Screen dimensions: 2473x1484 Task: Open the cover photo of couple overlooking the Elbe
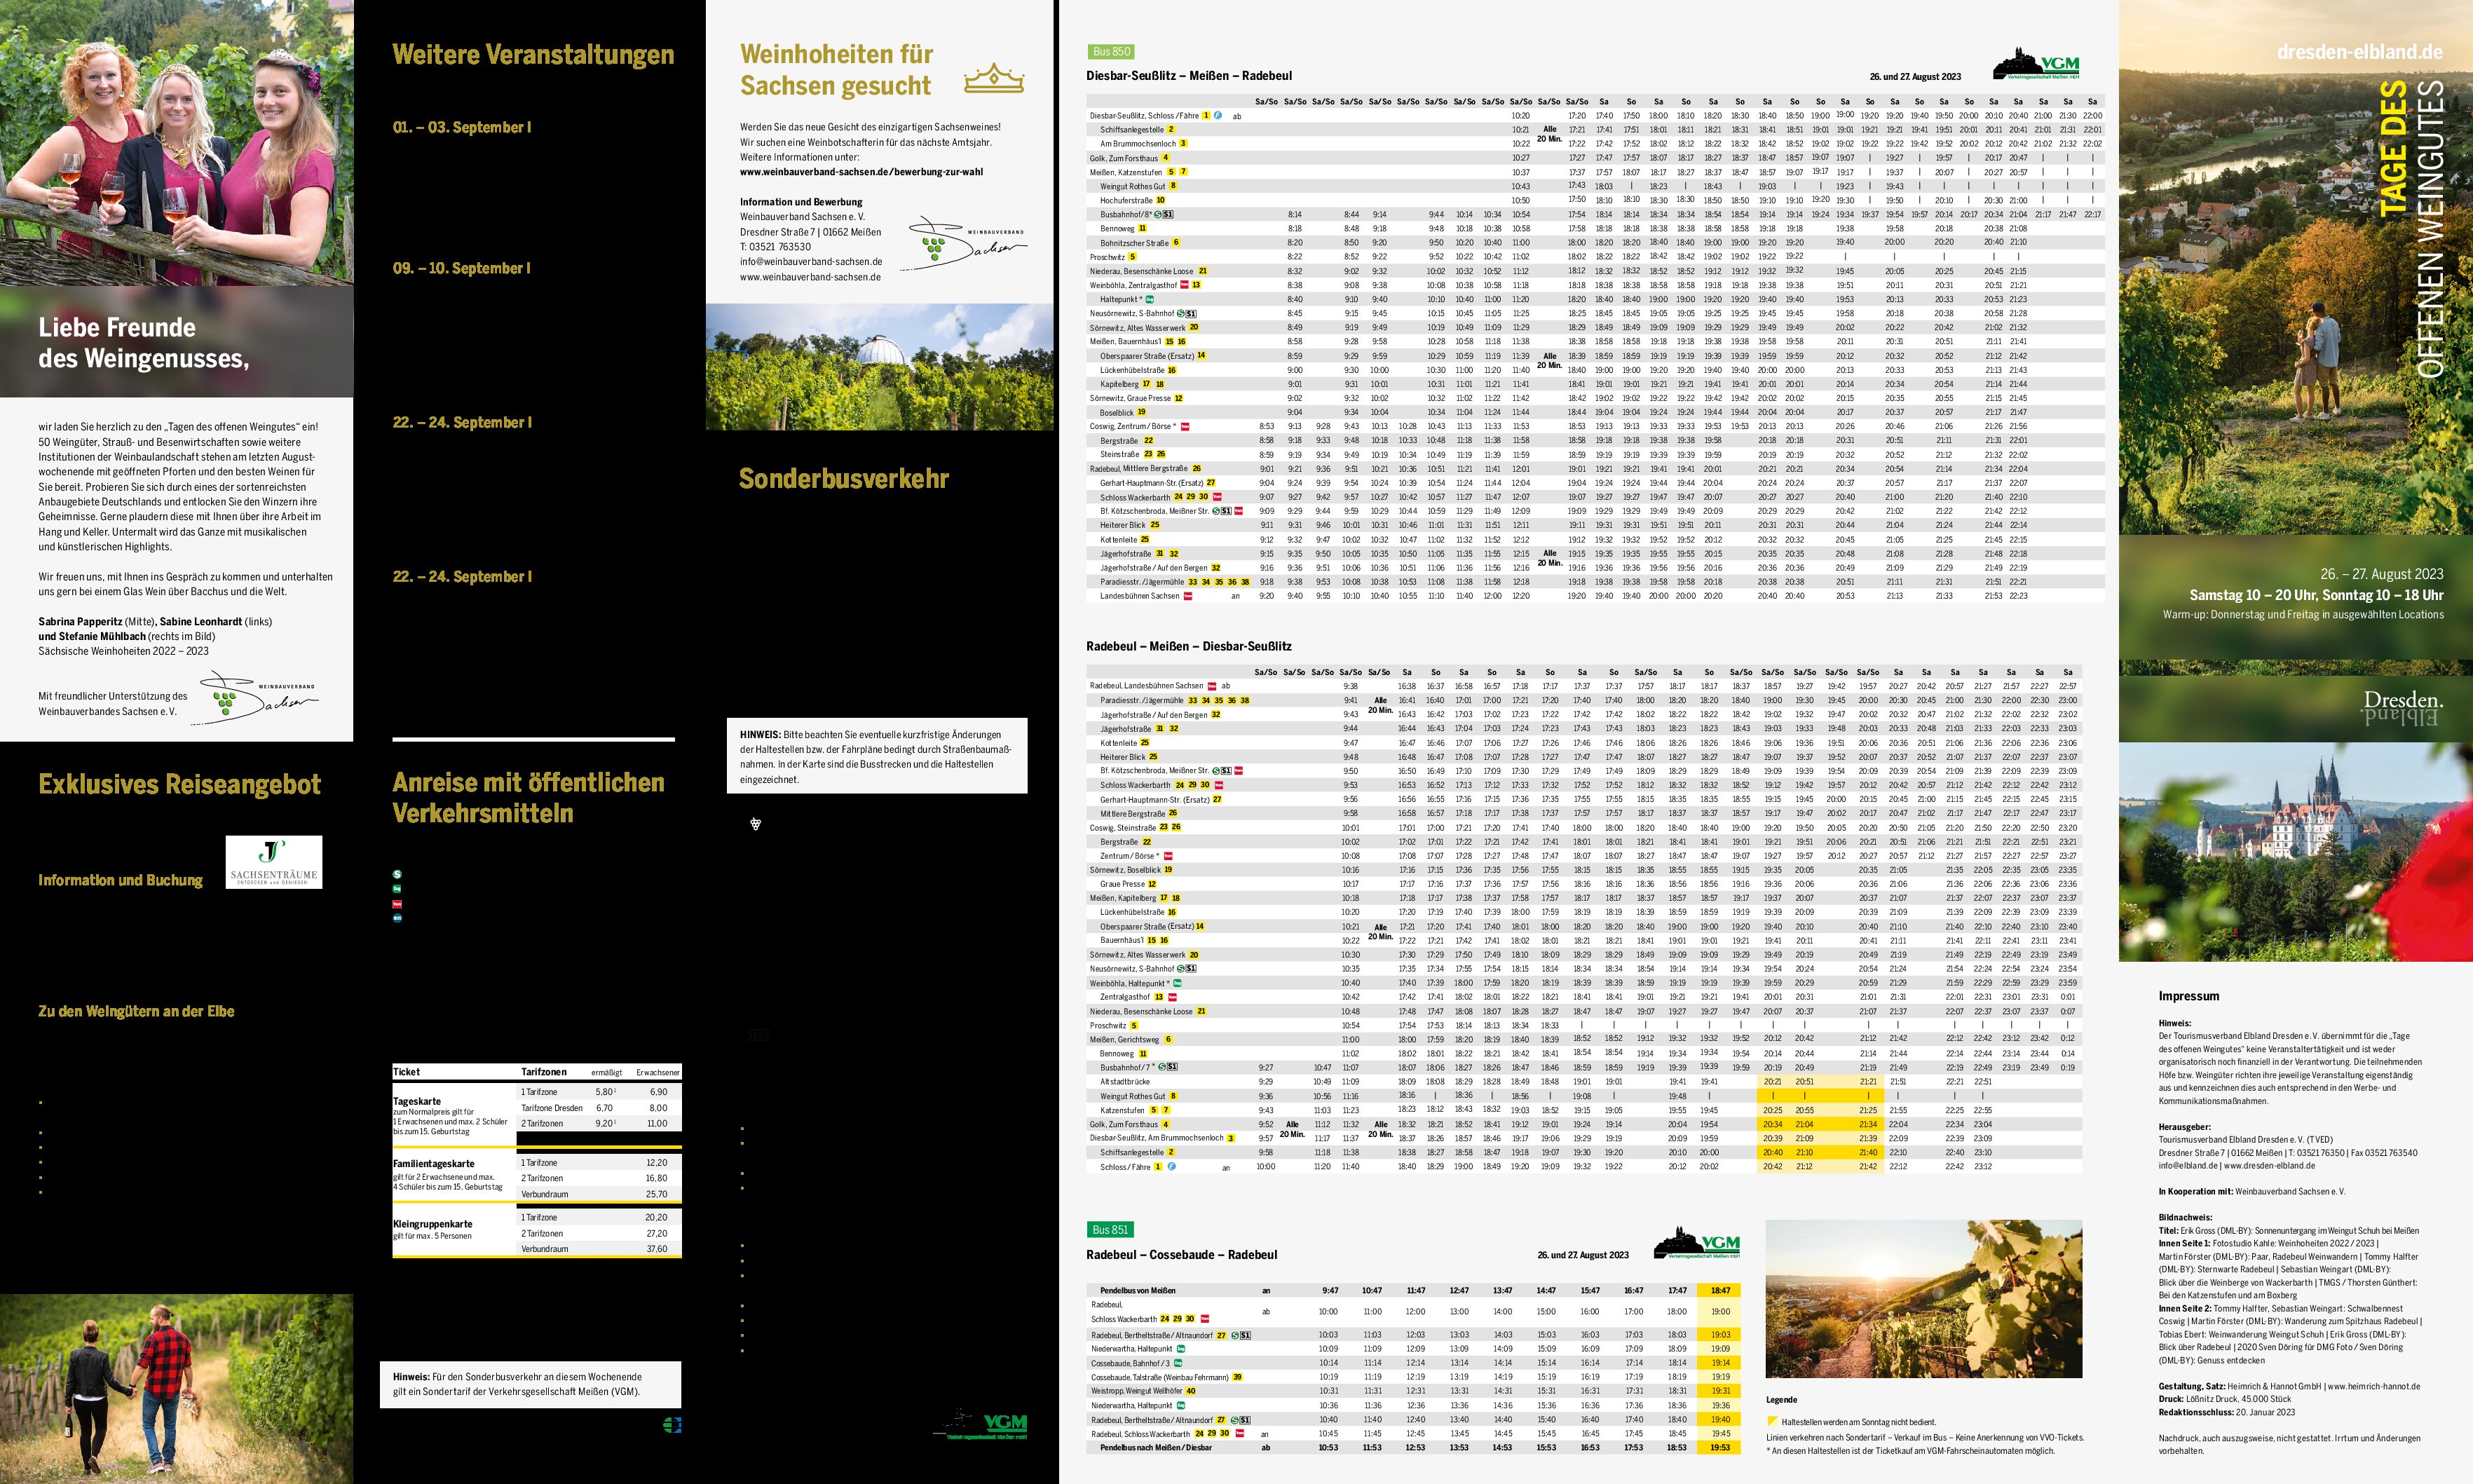click(2295, 267)
